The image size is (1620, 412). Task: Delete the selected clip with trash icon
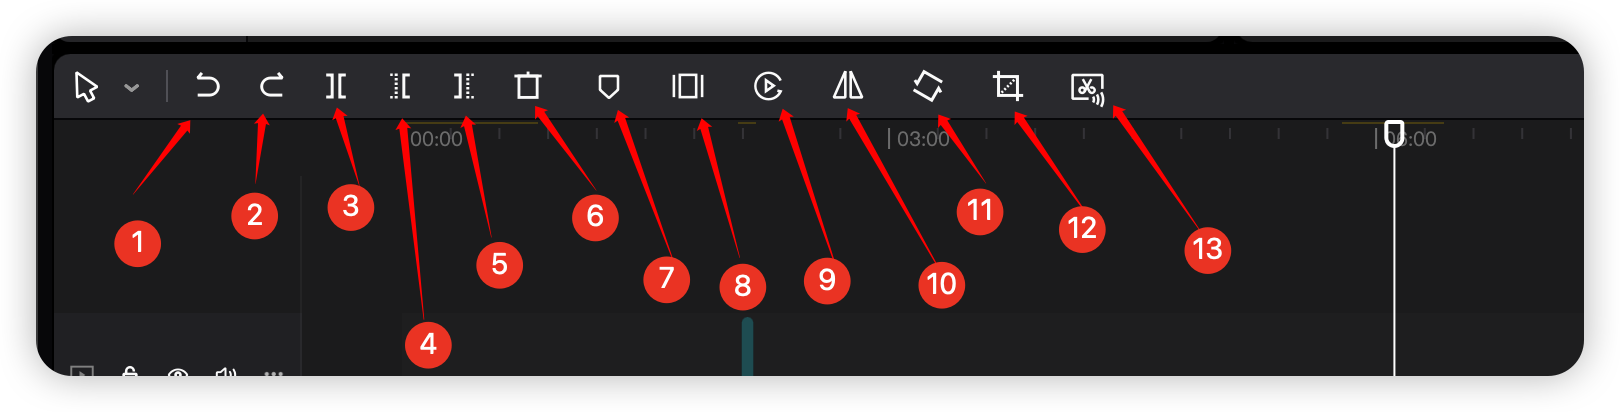pos(528,86)
